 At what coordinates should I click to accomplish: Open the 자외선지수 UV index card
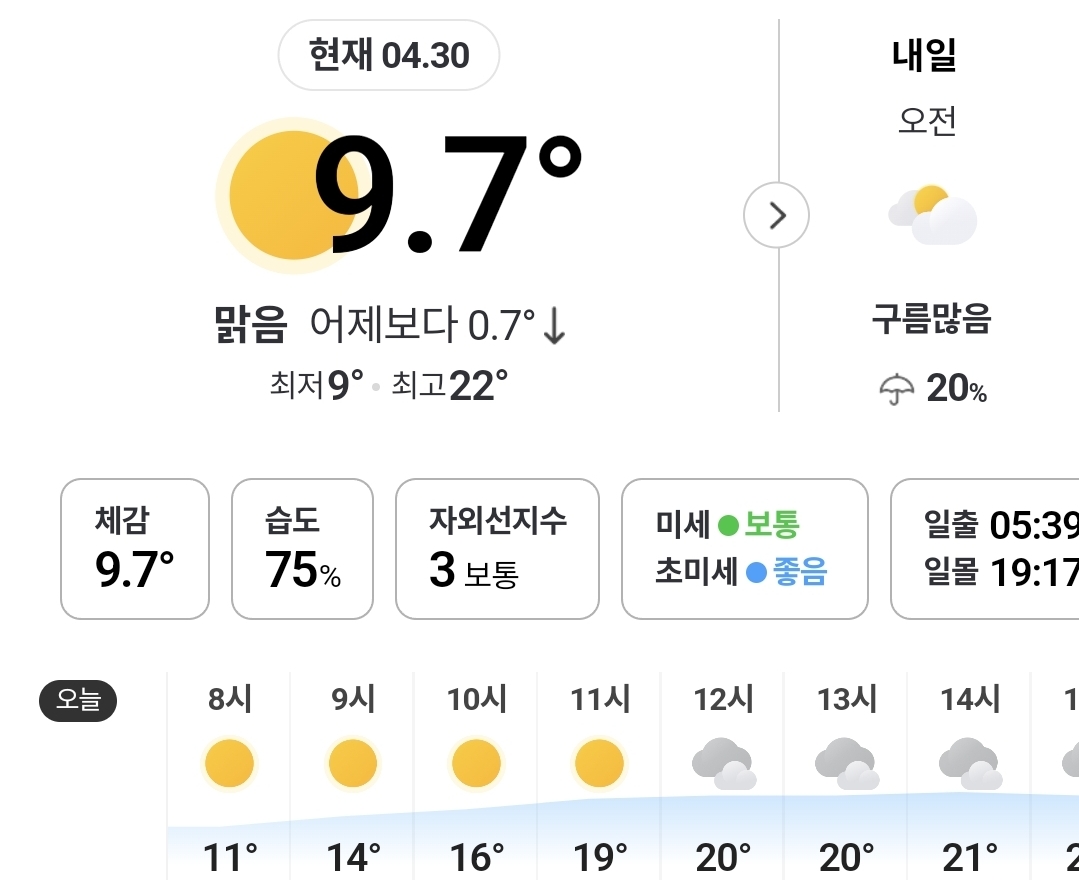point(497,549)
